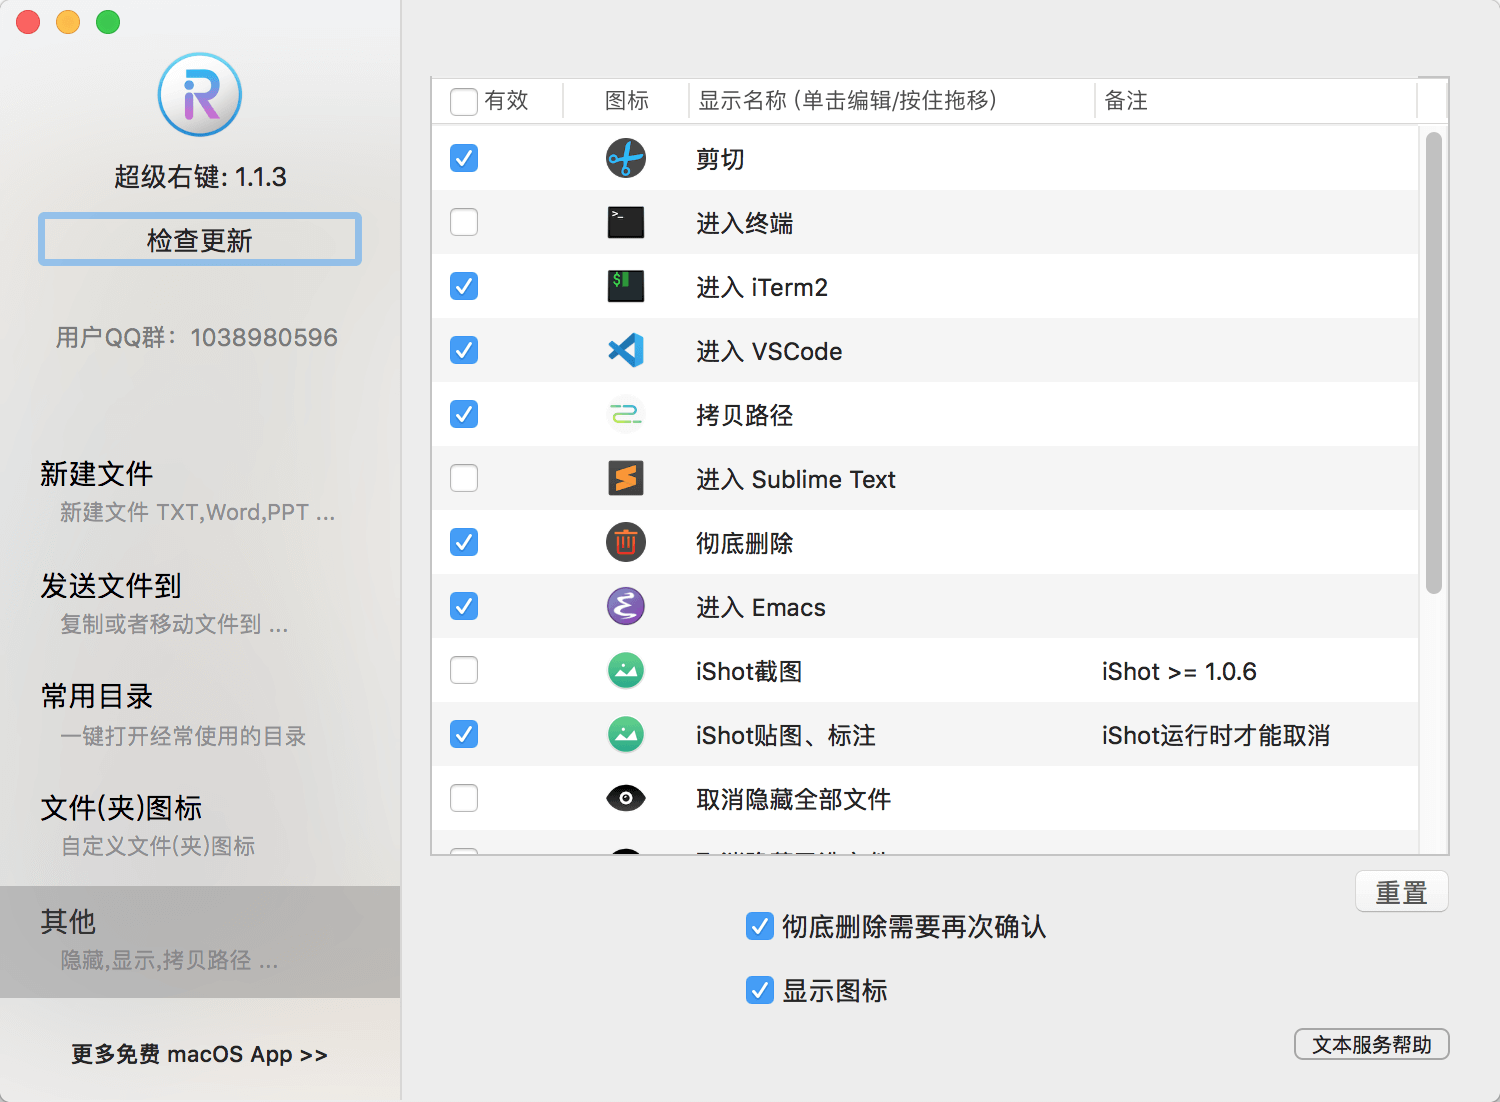This screenshot has width=1500, height=1102.
Task: Open 更多免费 macOS App link
Action: [200, 1054]
